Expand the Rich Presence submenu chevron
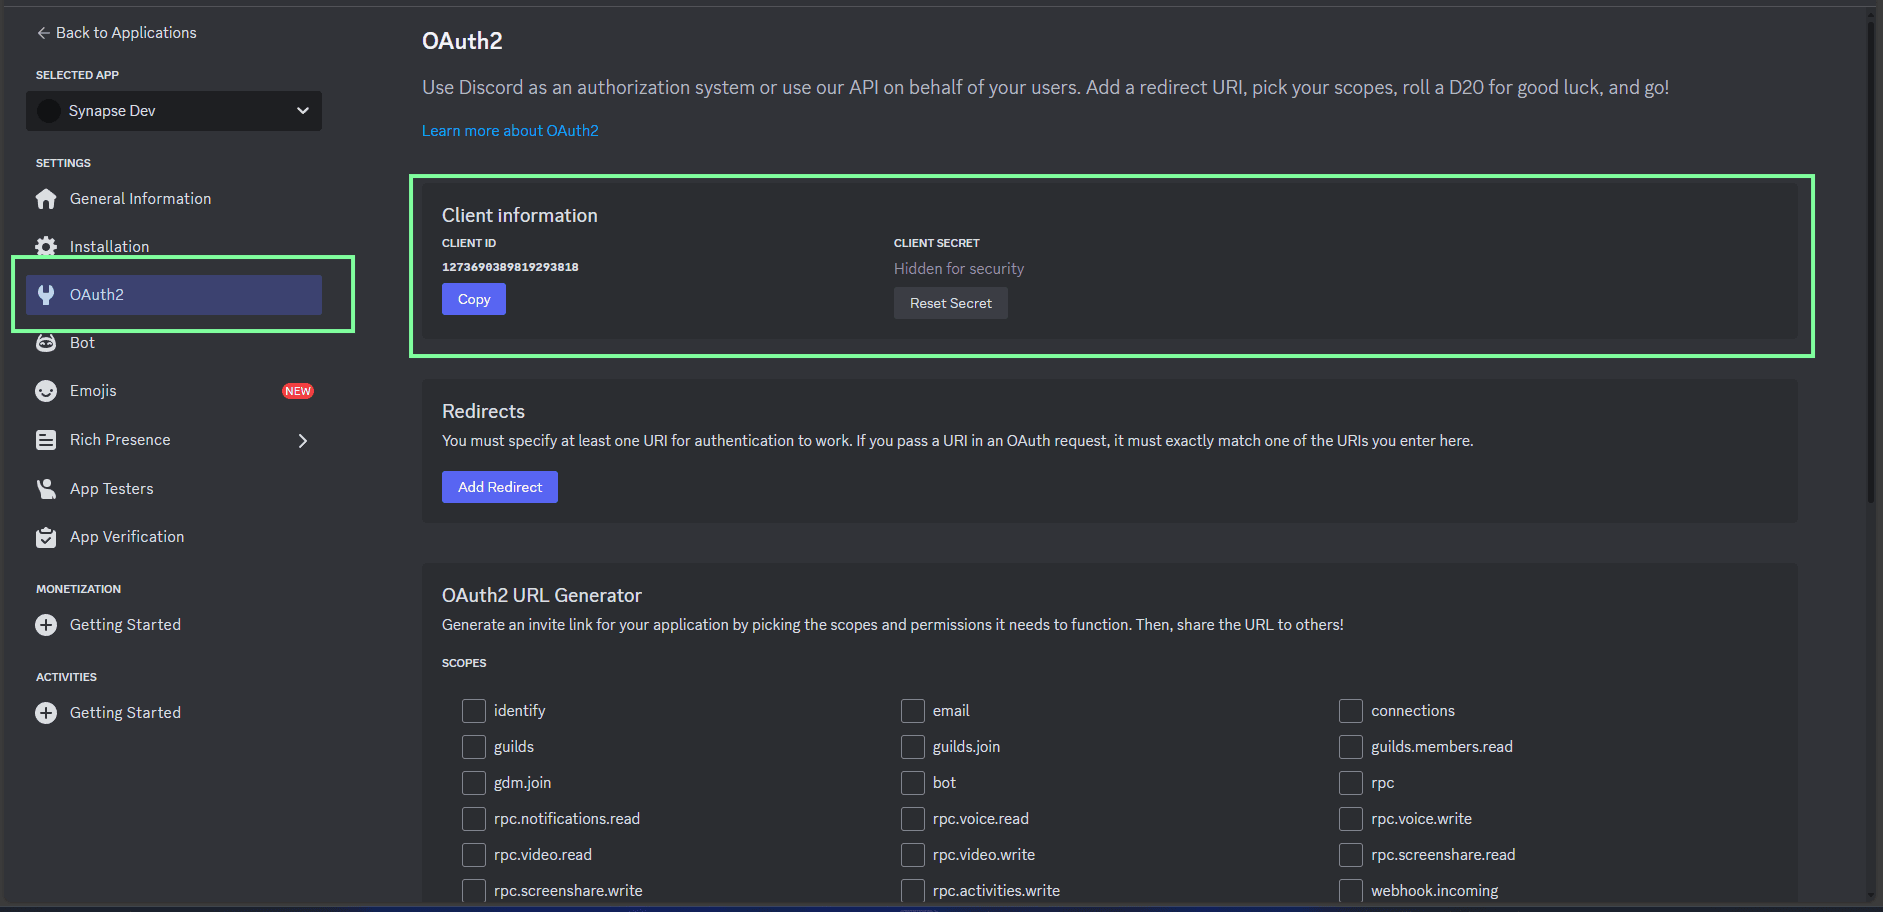This screenshot has width=1883, height=912. click(x=303, y=441)
